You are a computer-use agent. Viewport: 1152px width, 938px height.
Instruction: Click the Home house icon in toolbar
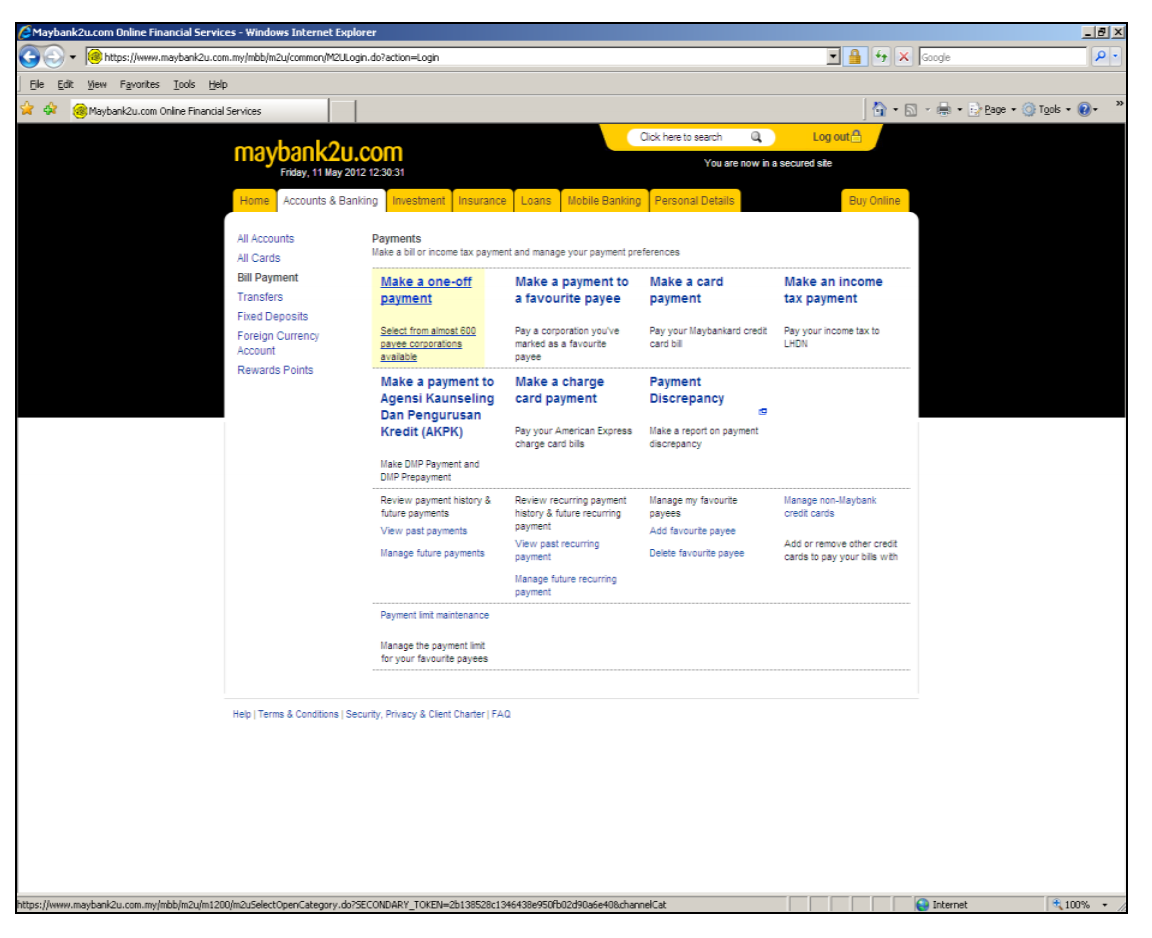click(x=879, y=110)
